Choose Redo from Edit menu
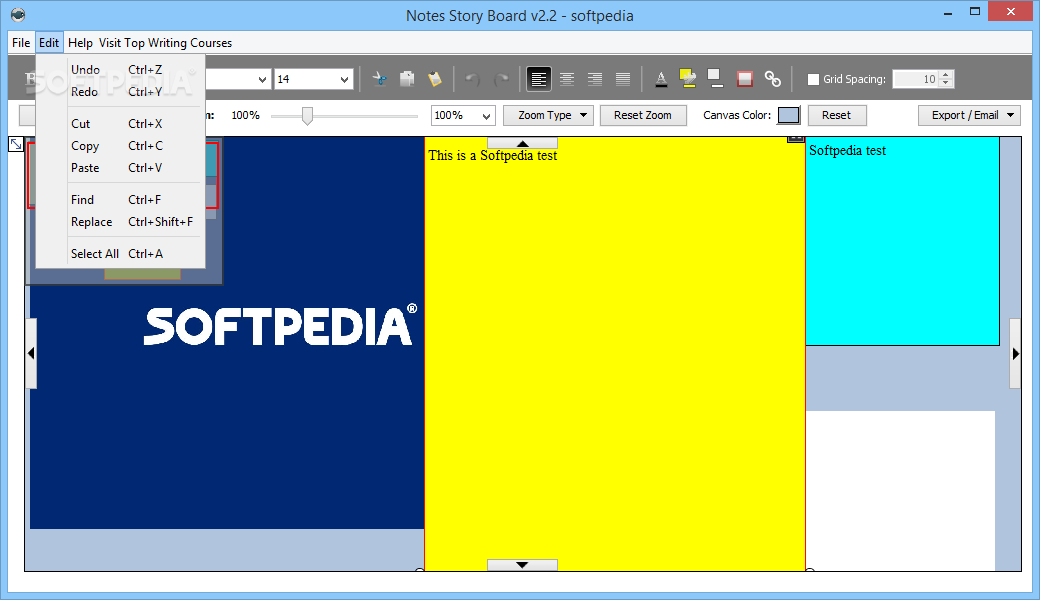 [120, 91]
